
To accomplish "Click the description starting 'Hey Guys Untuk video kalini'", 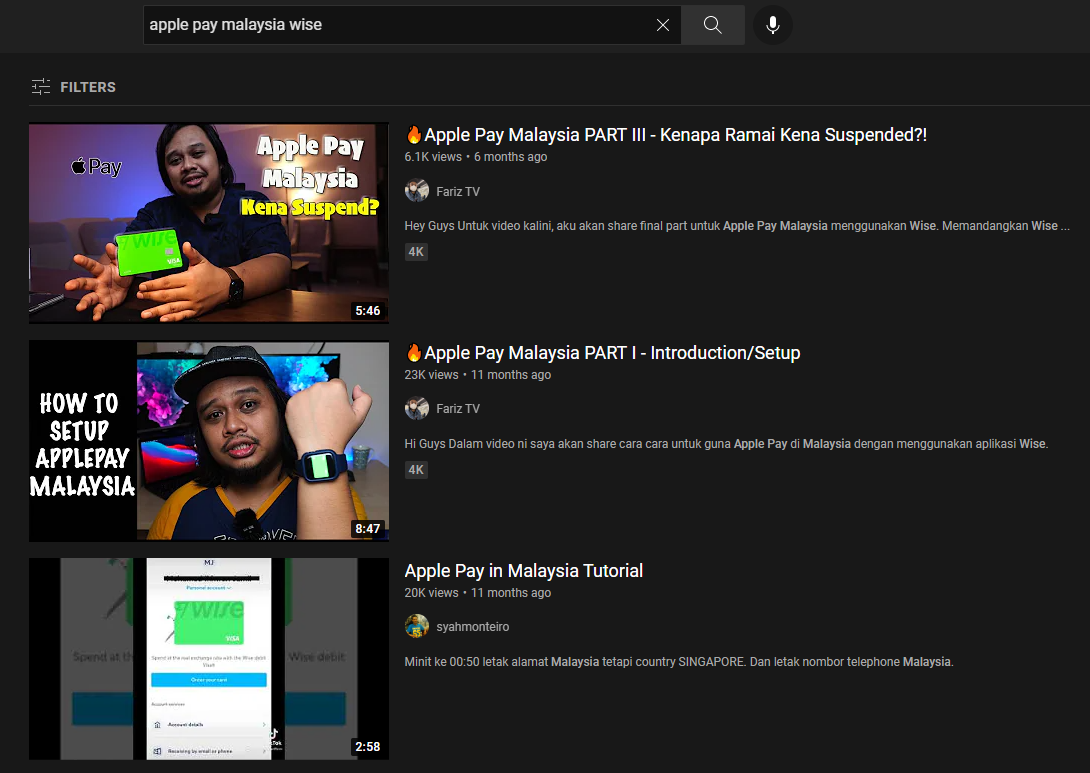I will (737, 225).
